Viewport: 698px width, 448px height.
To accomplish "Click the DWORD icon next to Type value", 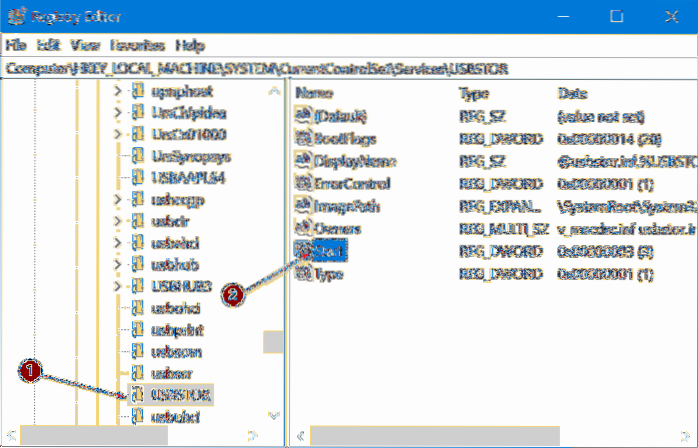I will click(x=303, y=273).
